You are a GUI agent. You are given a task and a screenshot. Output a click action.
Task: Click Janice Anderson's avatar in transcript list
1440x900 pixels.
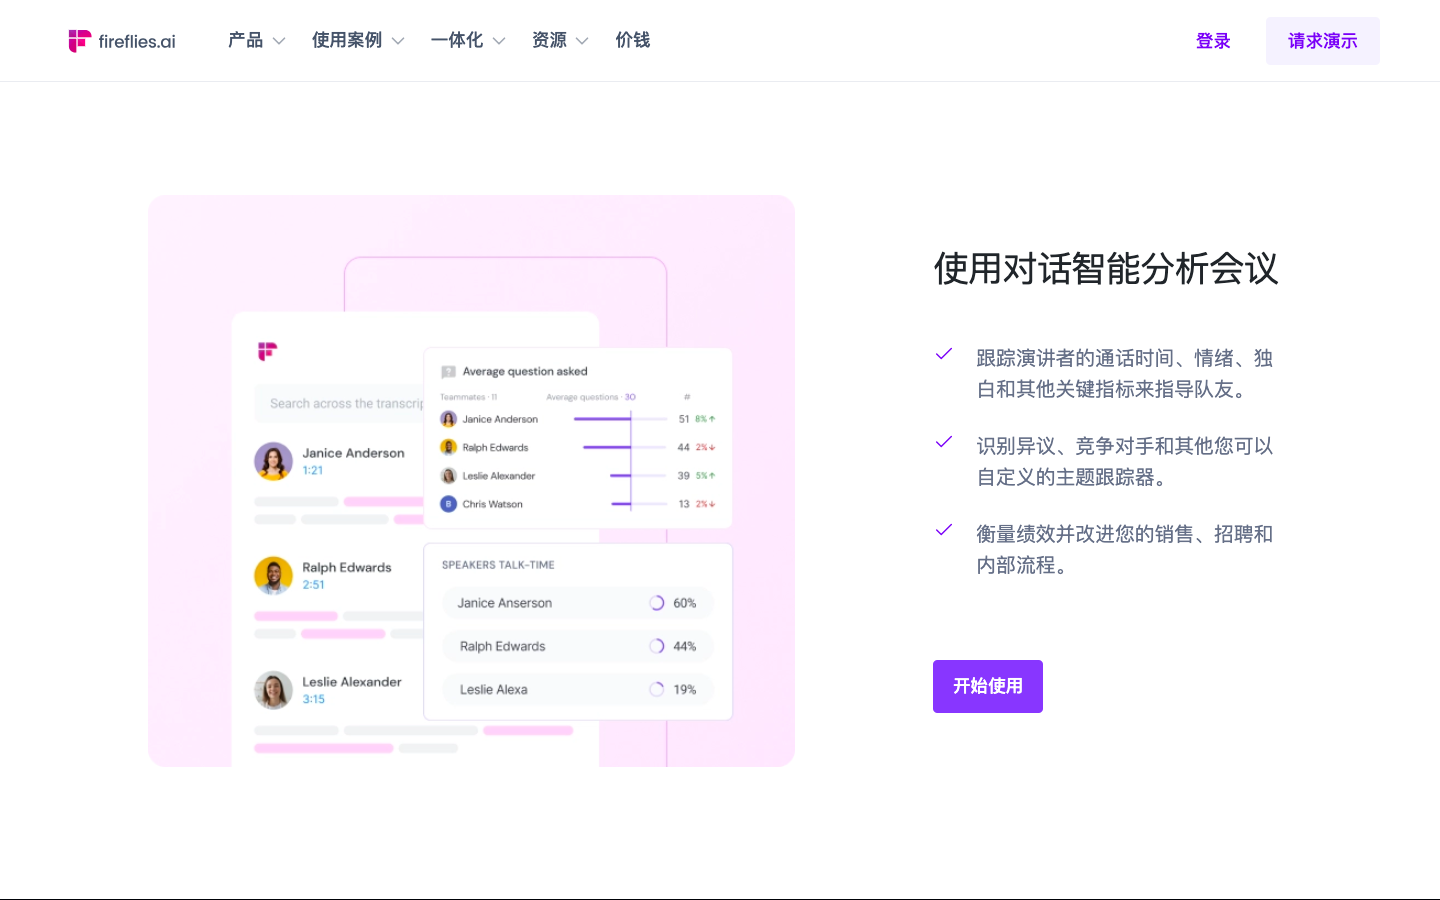(x=273, y=461)
